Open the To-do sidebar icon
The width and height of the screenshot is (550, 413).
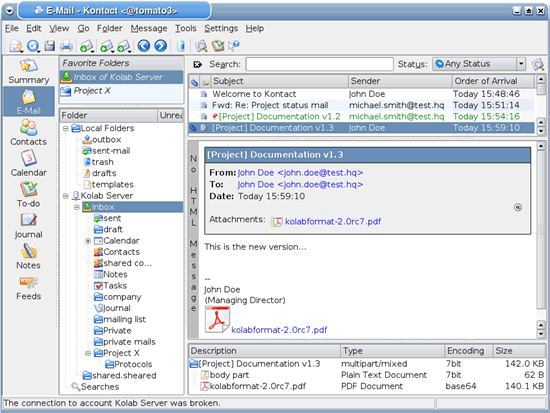click(x=28, y=194)
